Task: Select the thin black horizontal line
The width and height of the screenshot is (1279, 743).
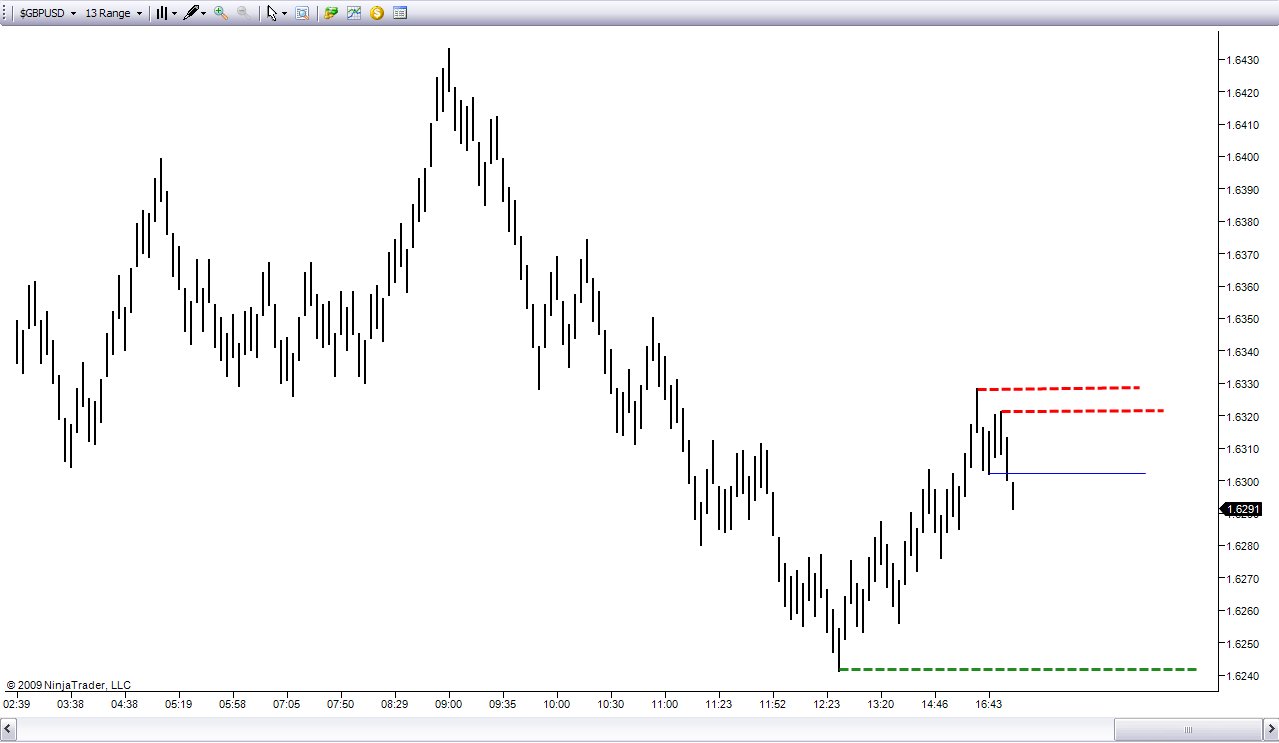Action: click(1066, 473)
